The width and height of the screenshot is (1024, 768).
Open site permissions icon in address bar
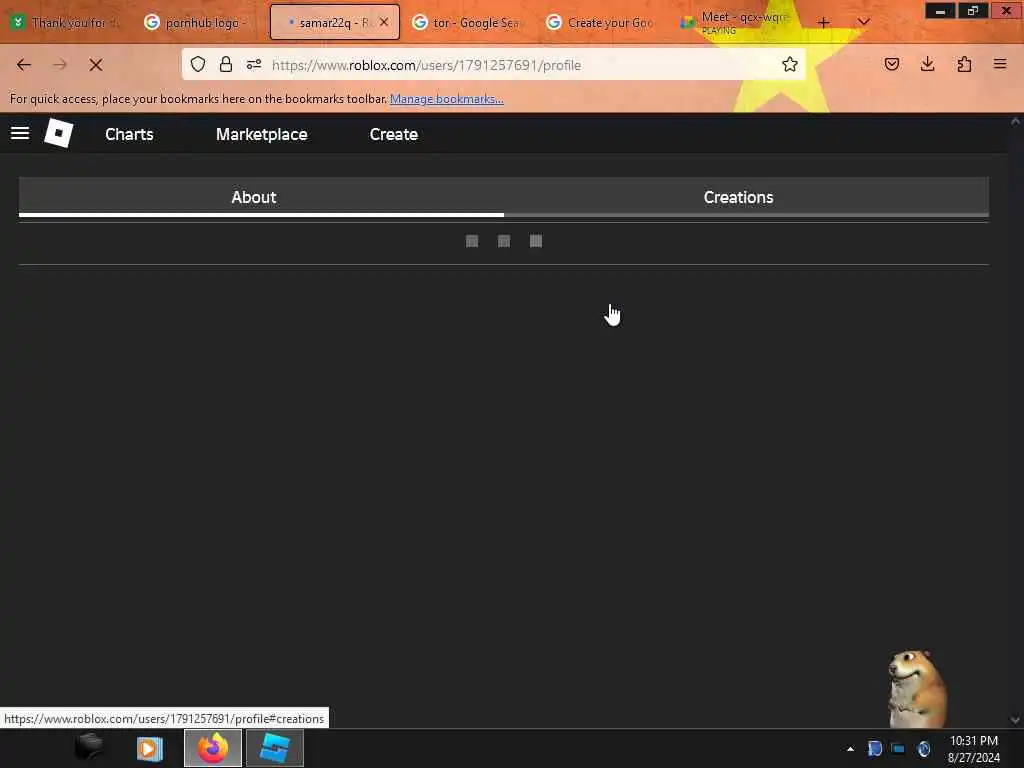254,64
